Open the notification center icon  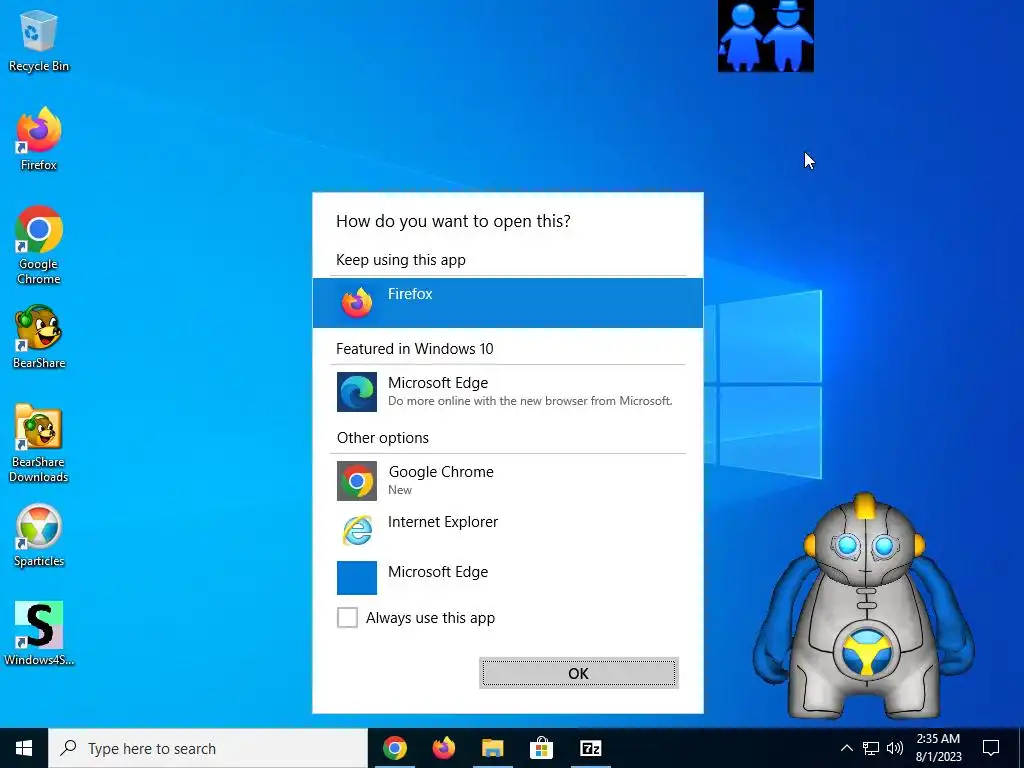(x=991, y=748)
